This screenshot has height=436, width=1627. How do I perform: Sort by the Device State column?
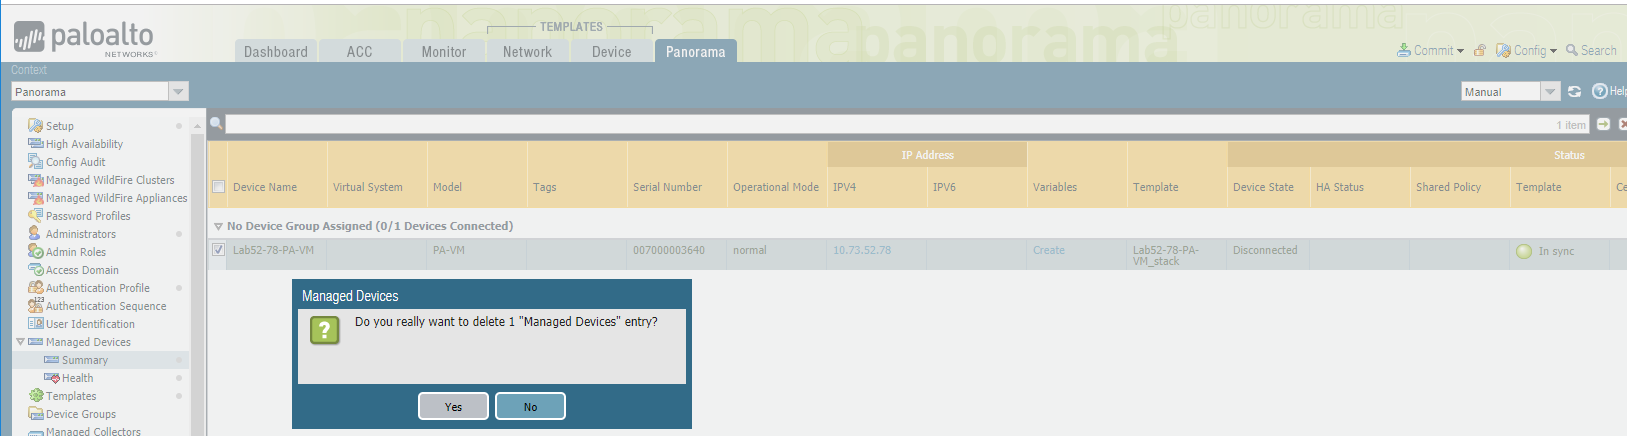tap(1263, 187)
